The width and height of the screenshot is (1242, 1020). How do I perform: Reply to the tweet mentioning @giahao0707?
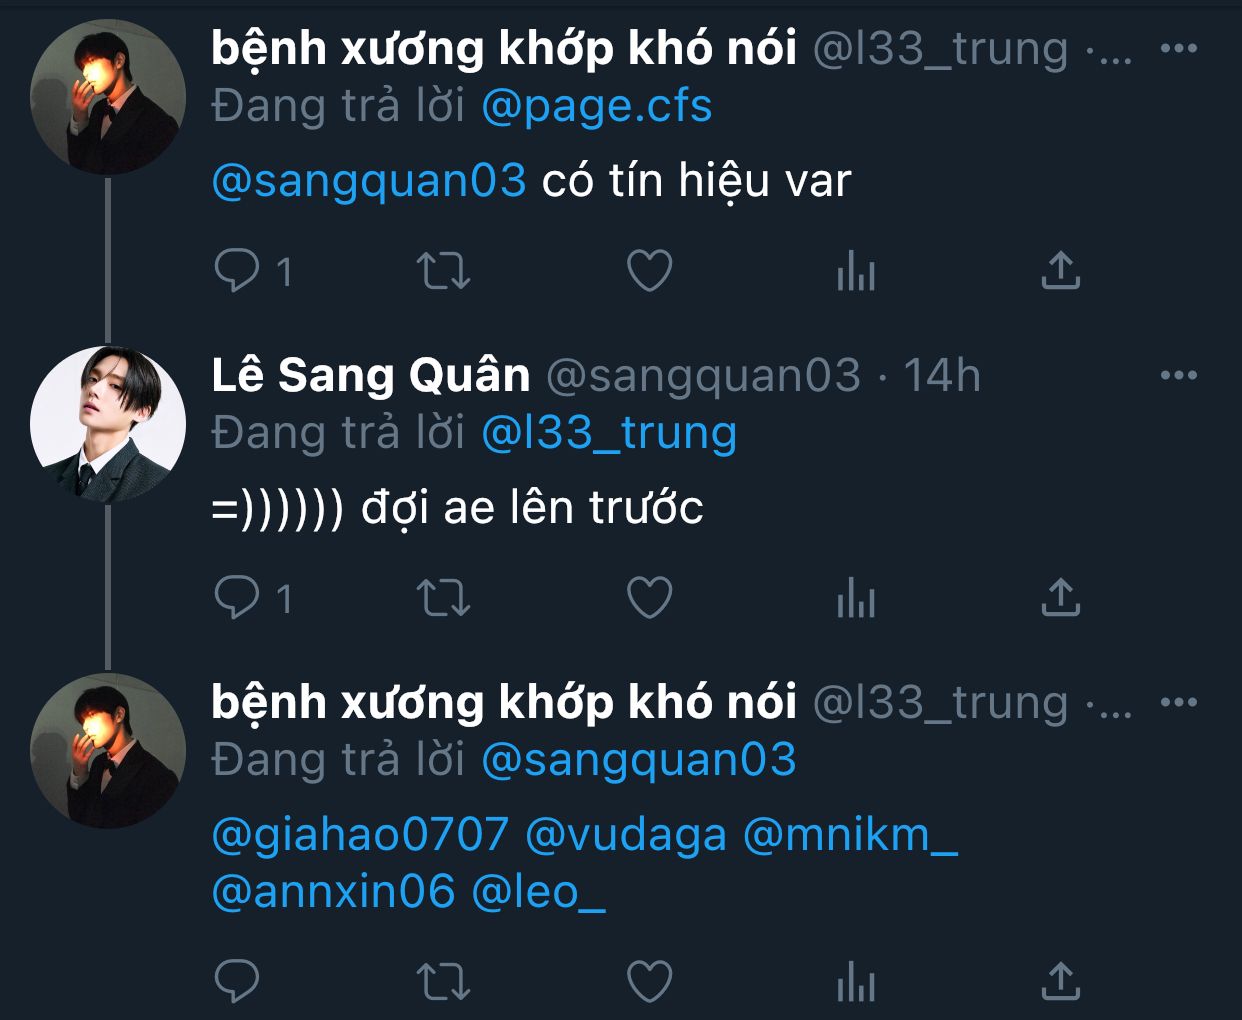(237, 981)
